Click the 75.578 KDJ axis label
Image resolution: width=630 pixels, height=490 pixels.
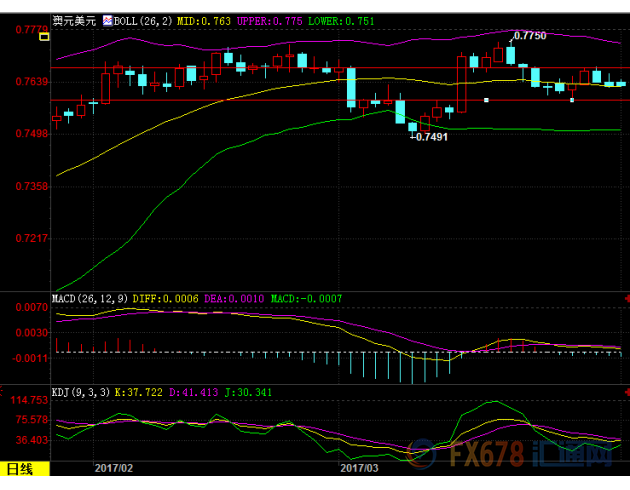point(31,420)
